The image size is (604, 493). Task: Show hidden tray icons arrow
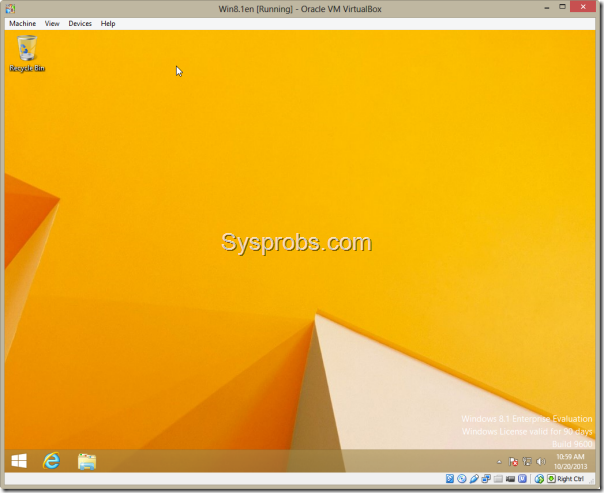click(x=499, y=461)
